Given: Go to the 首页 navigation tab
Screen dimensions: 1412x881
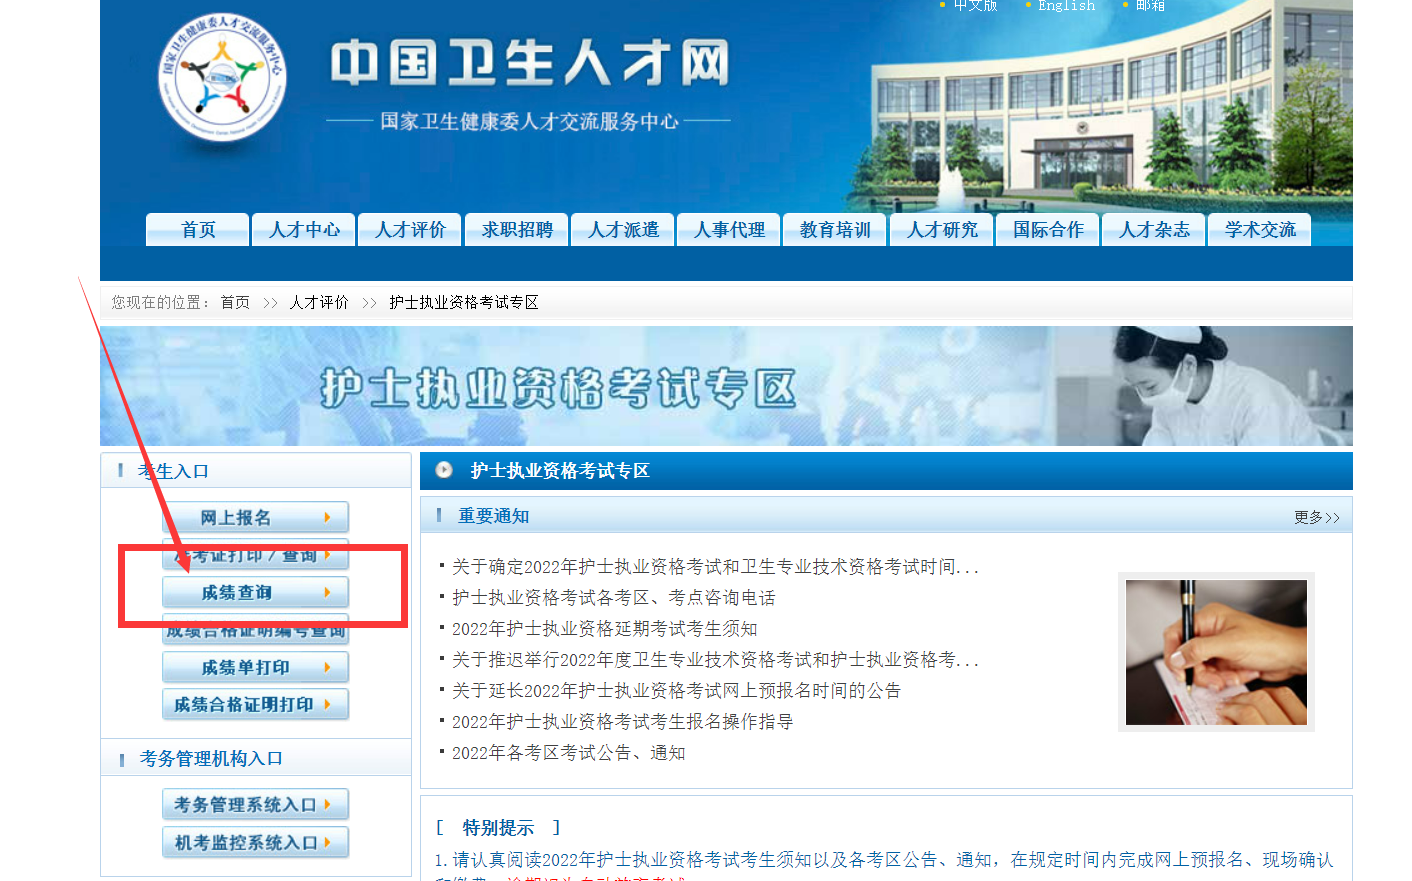Looking at the screenshot, I should 198,230.
